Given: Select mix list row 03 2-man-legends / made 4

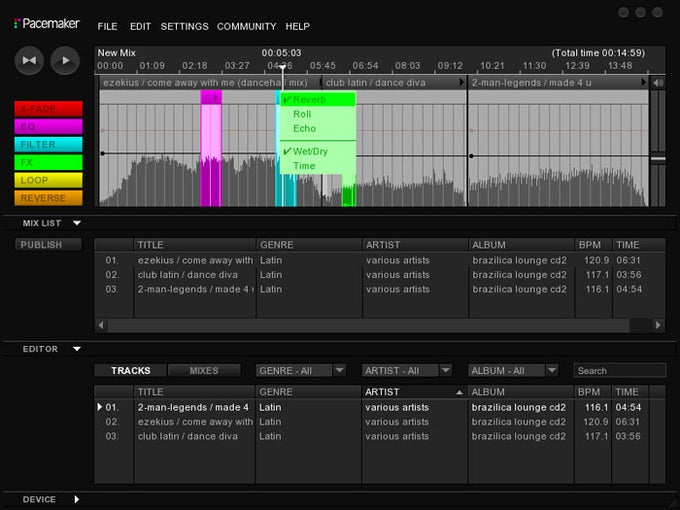Looking at the screenshot, I should (379, 289).
